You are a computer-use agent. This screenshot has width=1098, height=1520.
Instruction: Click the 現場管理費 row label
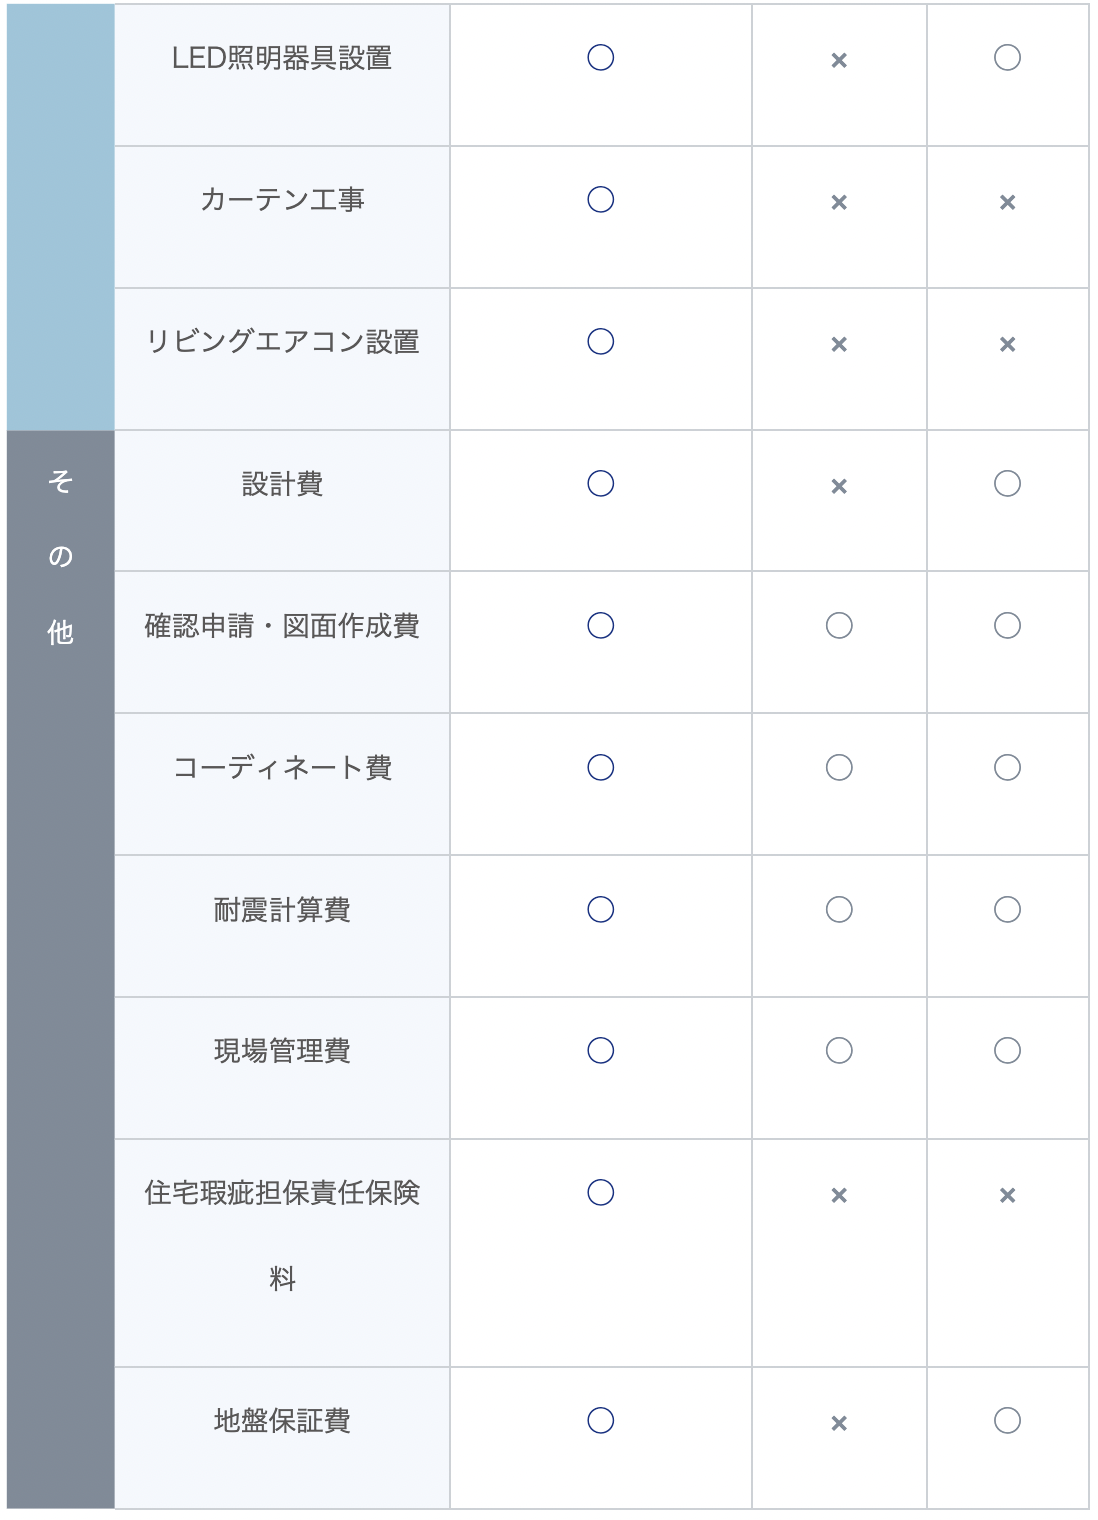click(x=282, y=1052)
